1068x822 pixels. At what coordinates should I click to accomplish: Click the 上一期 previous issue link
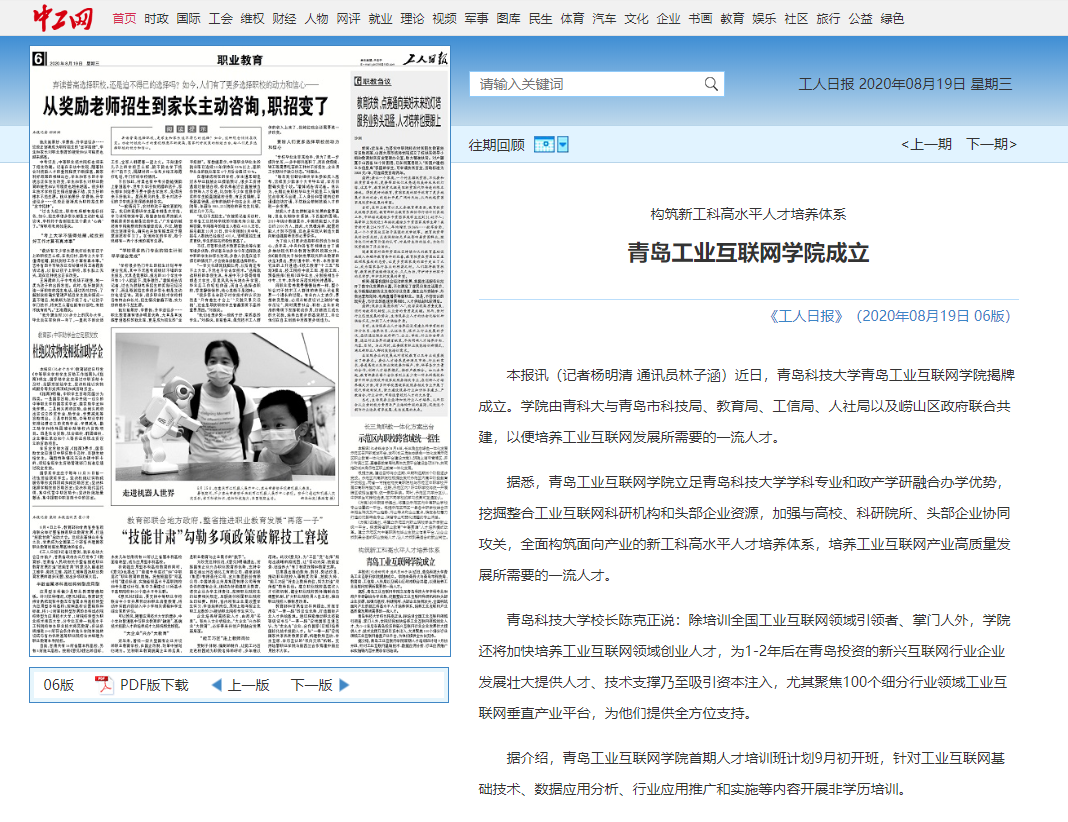point(925,144)
